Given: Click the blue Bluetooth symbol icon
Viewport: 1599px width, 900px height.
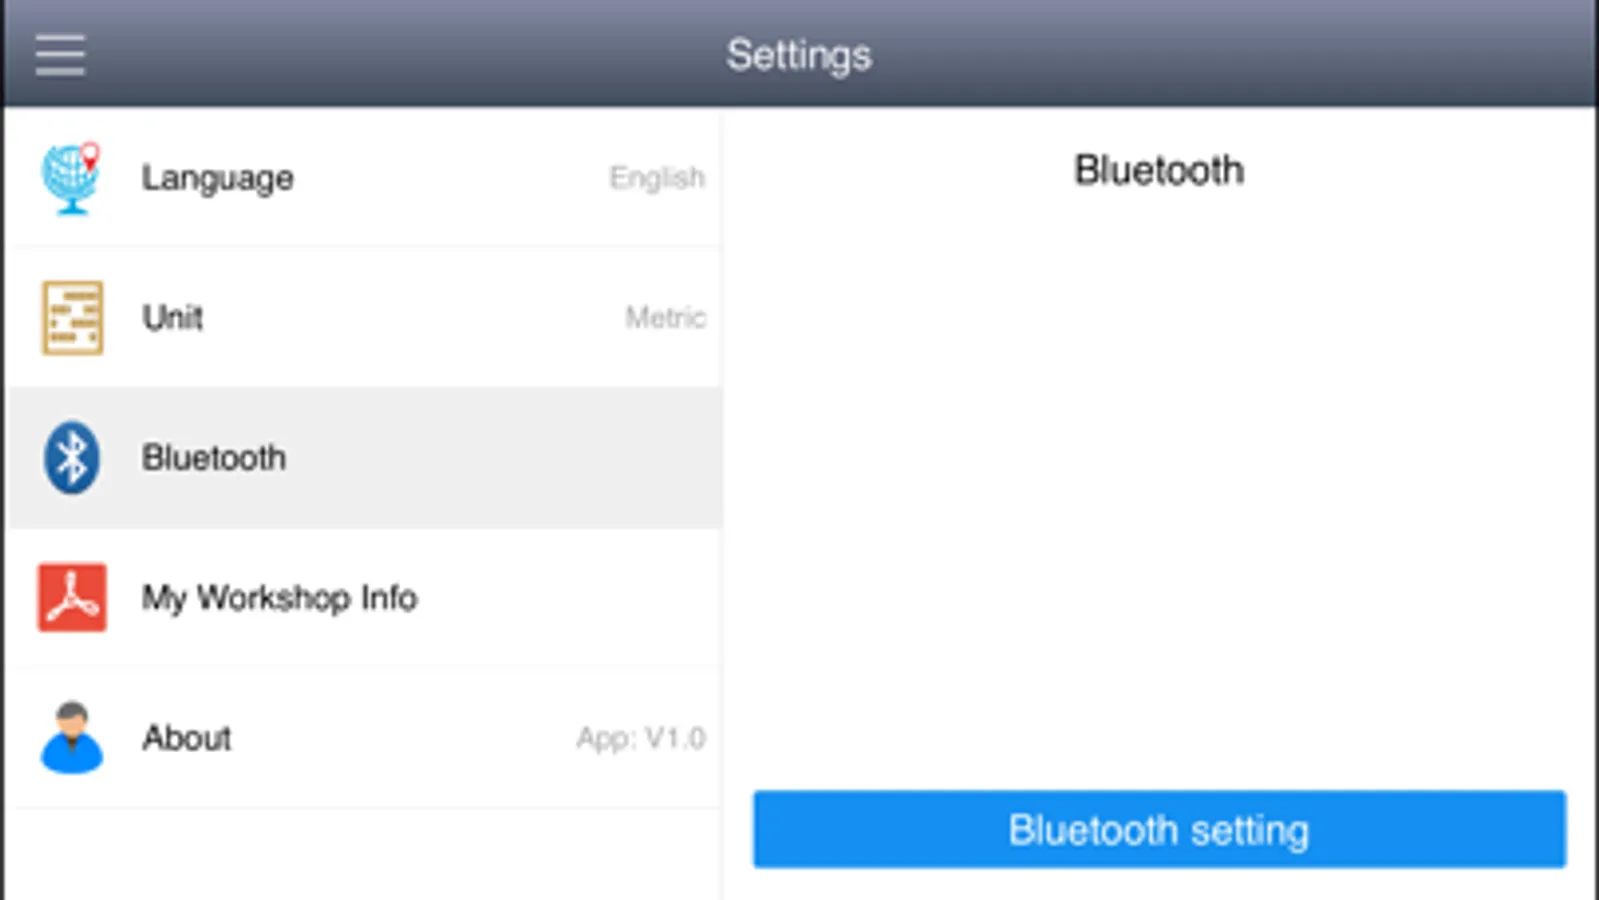Looking at the screenshot, I should point(72,458).
